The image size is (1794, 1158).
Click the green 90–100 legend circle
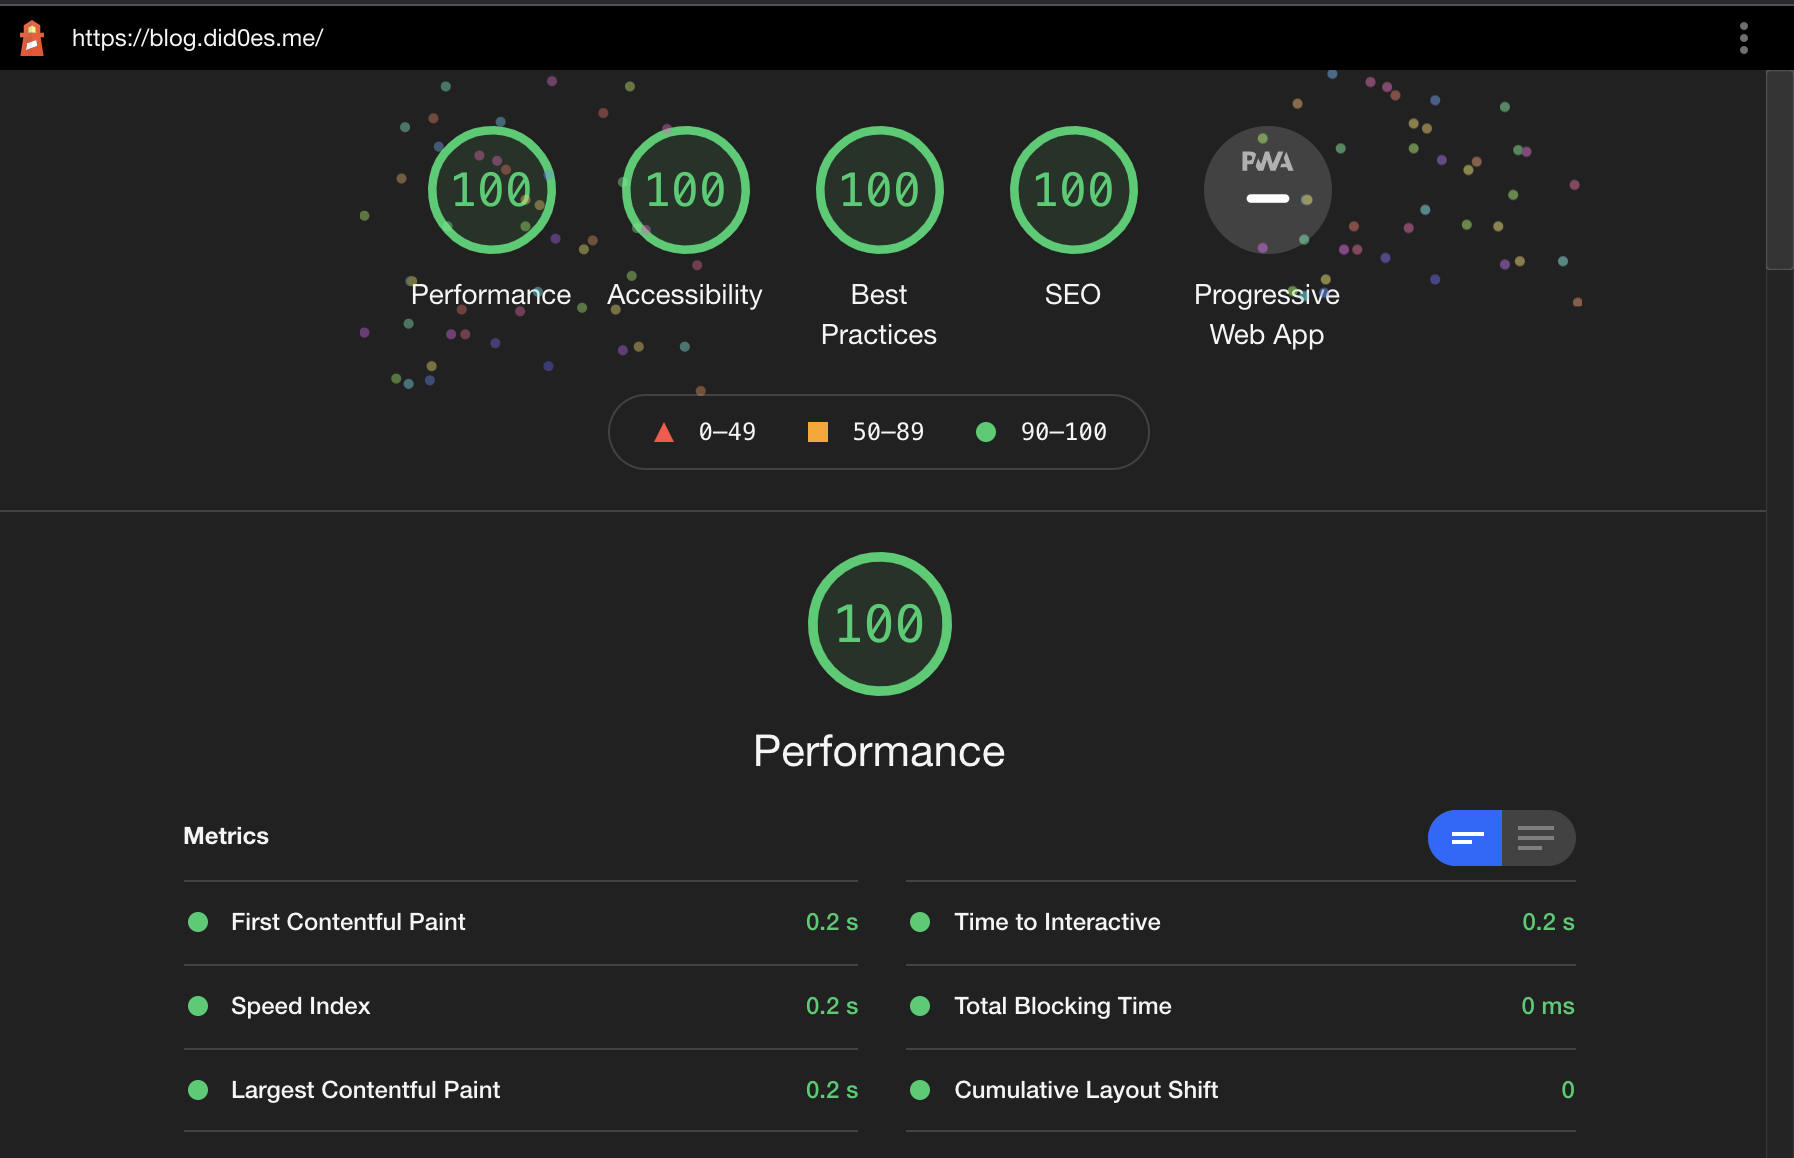pyautogui.click(x=986, y=432)
